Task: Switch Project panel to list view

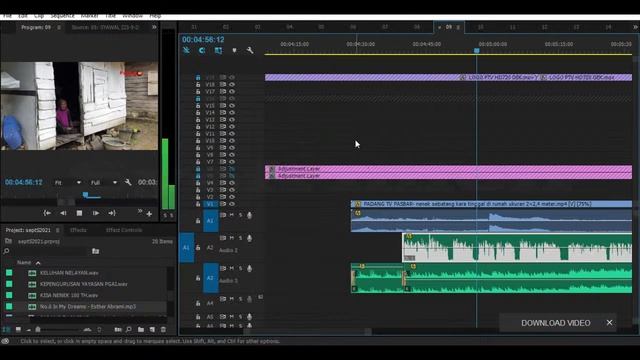Action: click(x=6, y=329)
